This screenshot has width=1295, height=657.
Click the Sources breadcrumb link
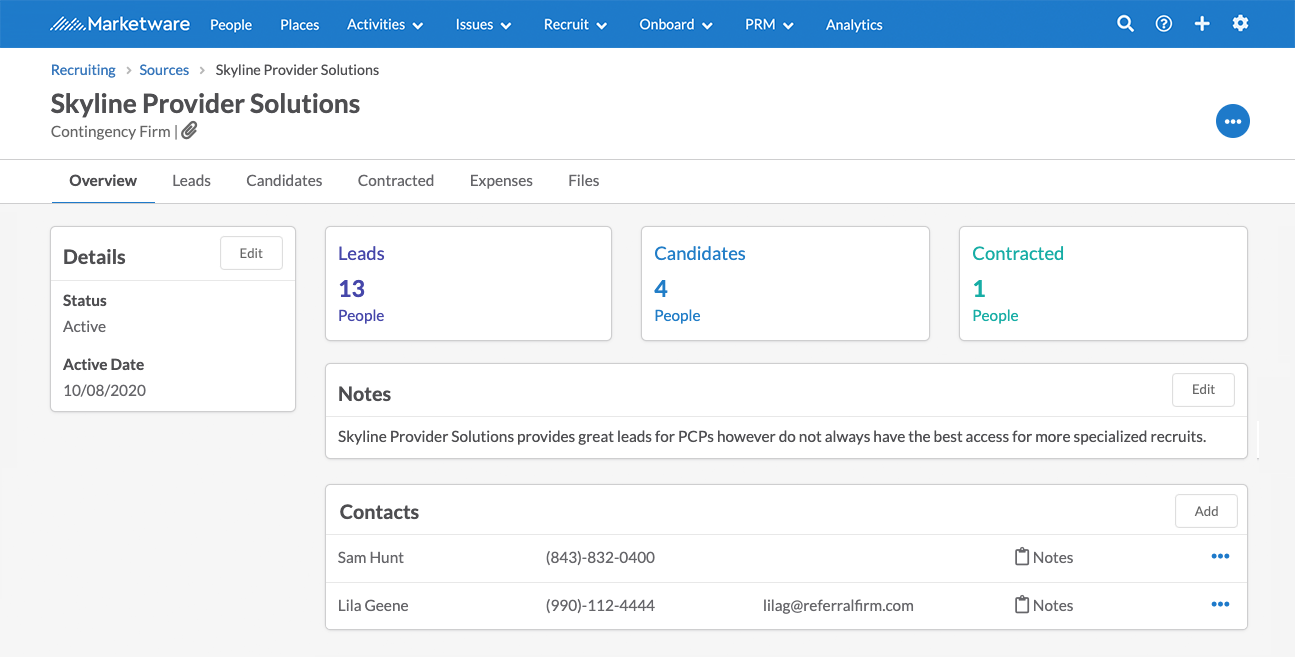click(164, 70)
